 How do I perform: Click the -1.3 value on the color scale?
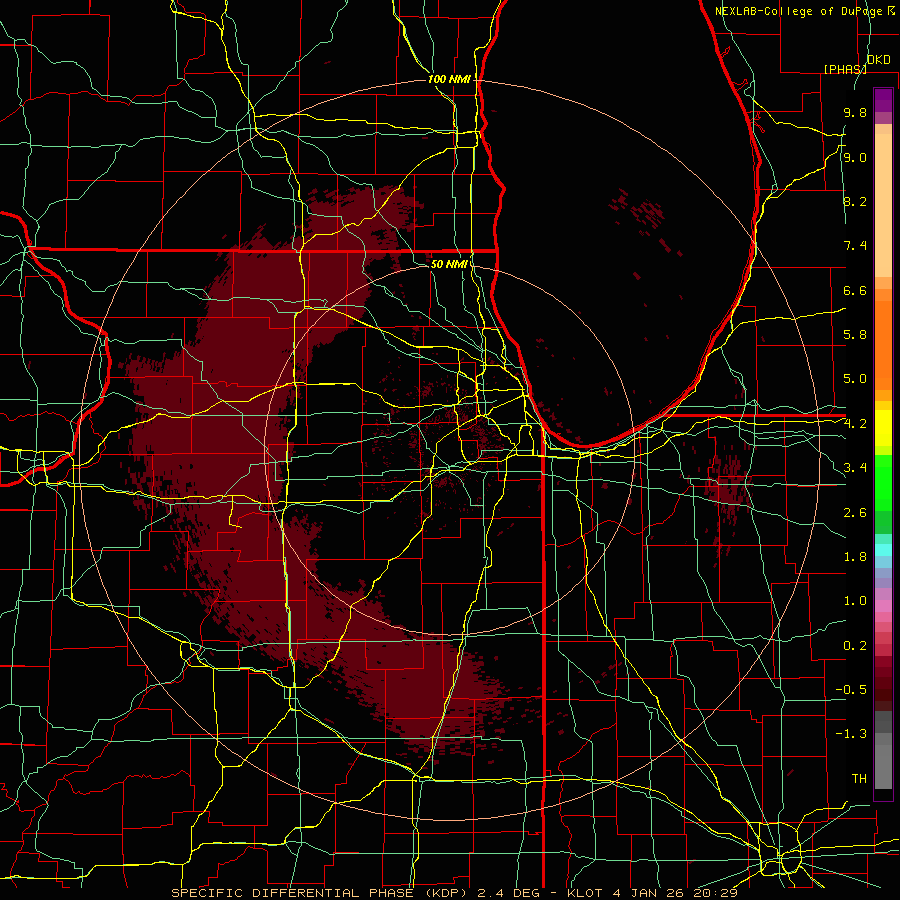(x=851, y=734)
